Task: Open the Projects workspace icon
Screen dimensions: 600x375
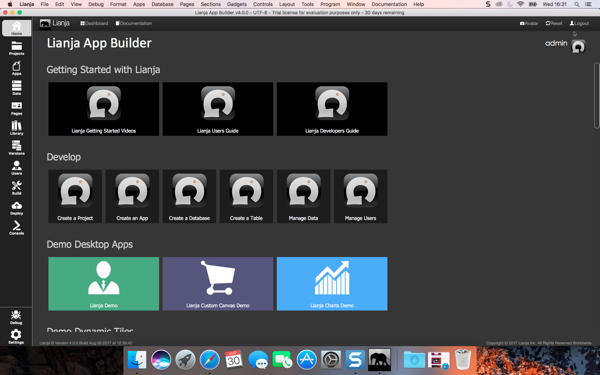Action: (16, 48)
